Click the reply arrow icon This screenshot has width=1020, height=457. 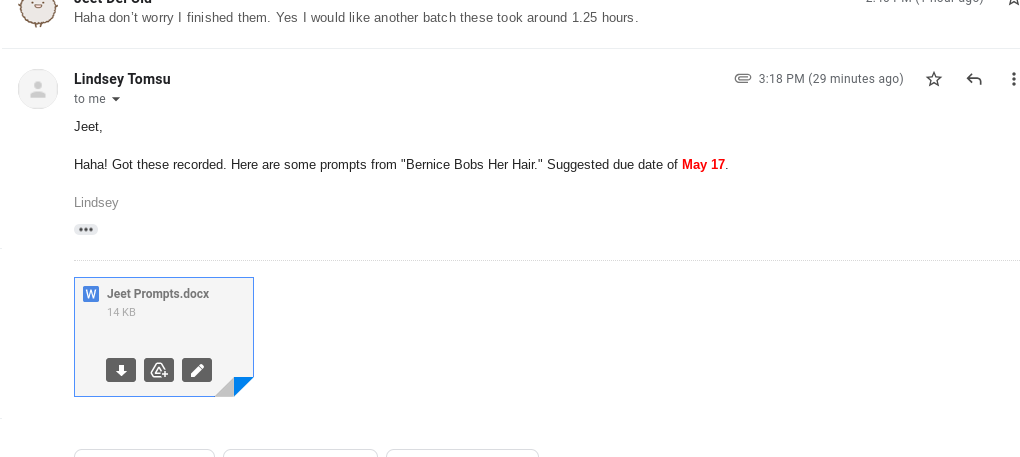point(974,79)
